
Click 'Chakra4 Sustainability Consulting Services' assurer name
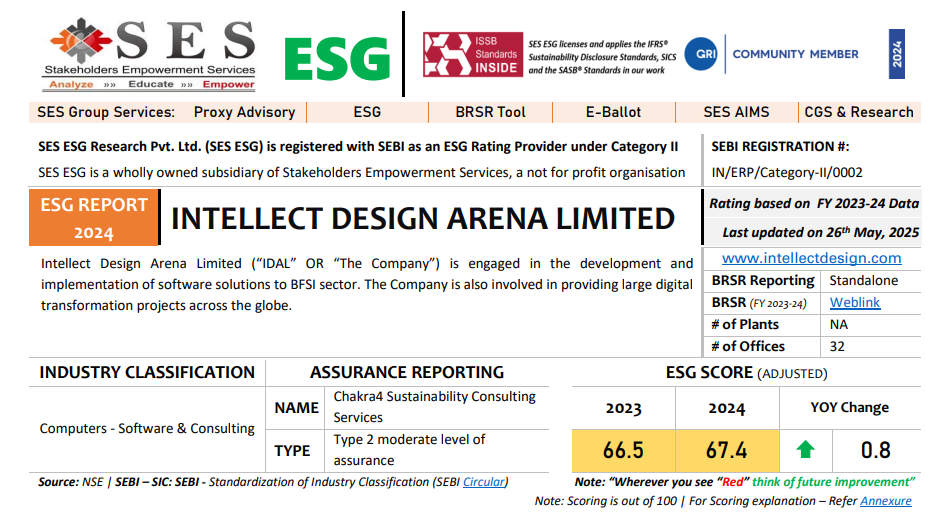click(434, 407)
